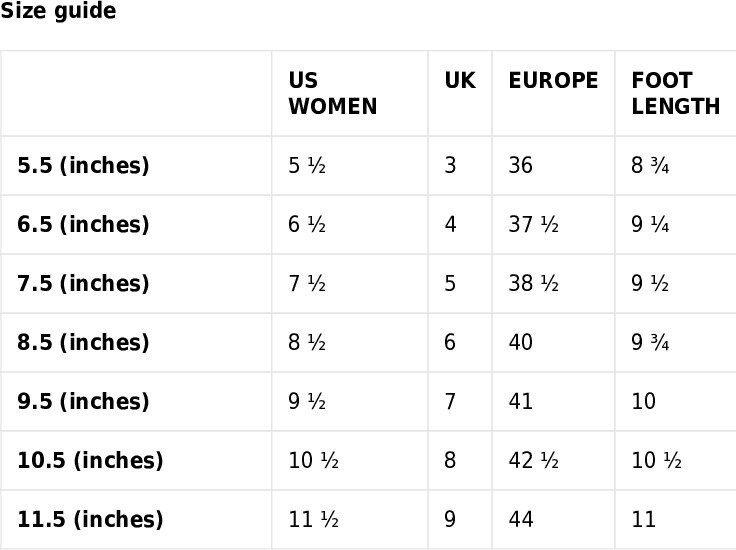Click the 8.5 (inches) row label
This screenshot has height=550, width=736.
pos(83,343)
